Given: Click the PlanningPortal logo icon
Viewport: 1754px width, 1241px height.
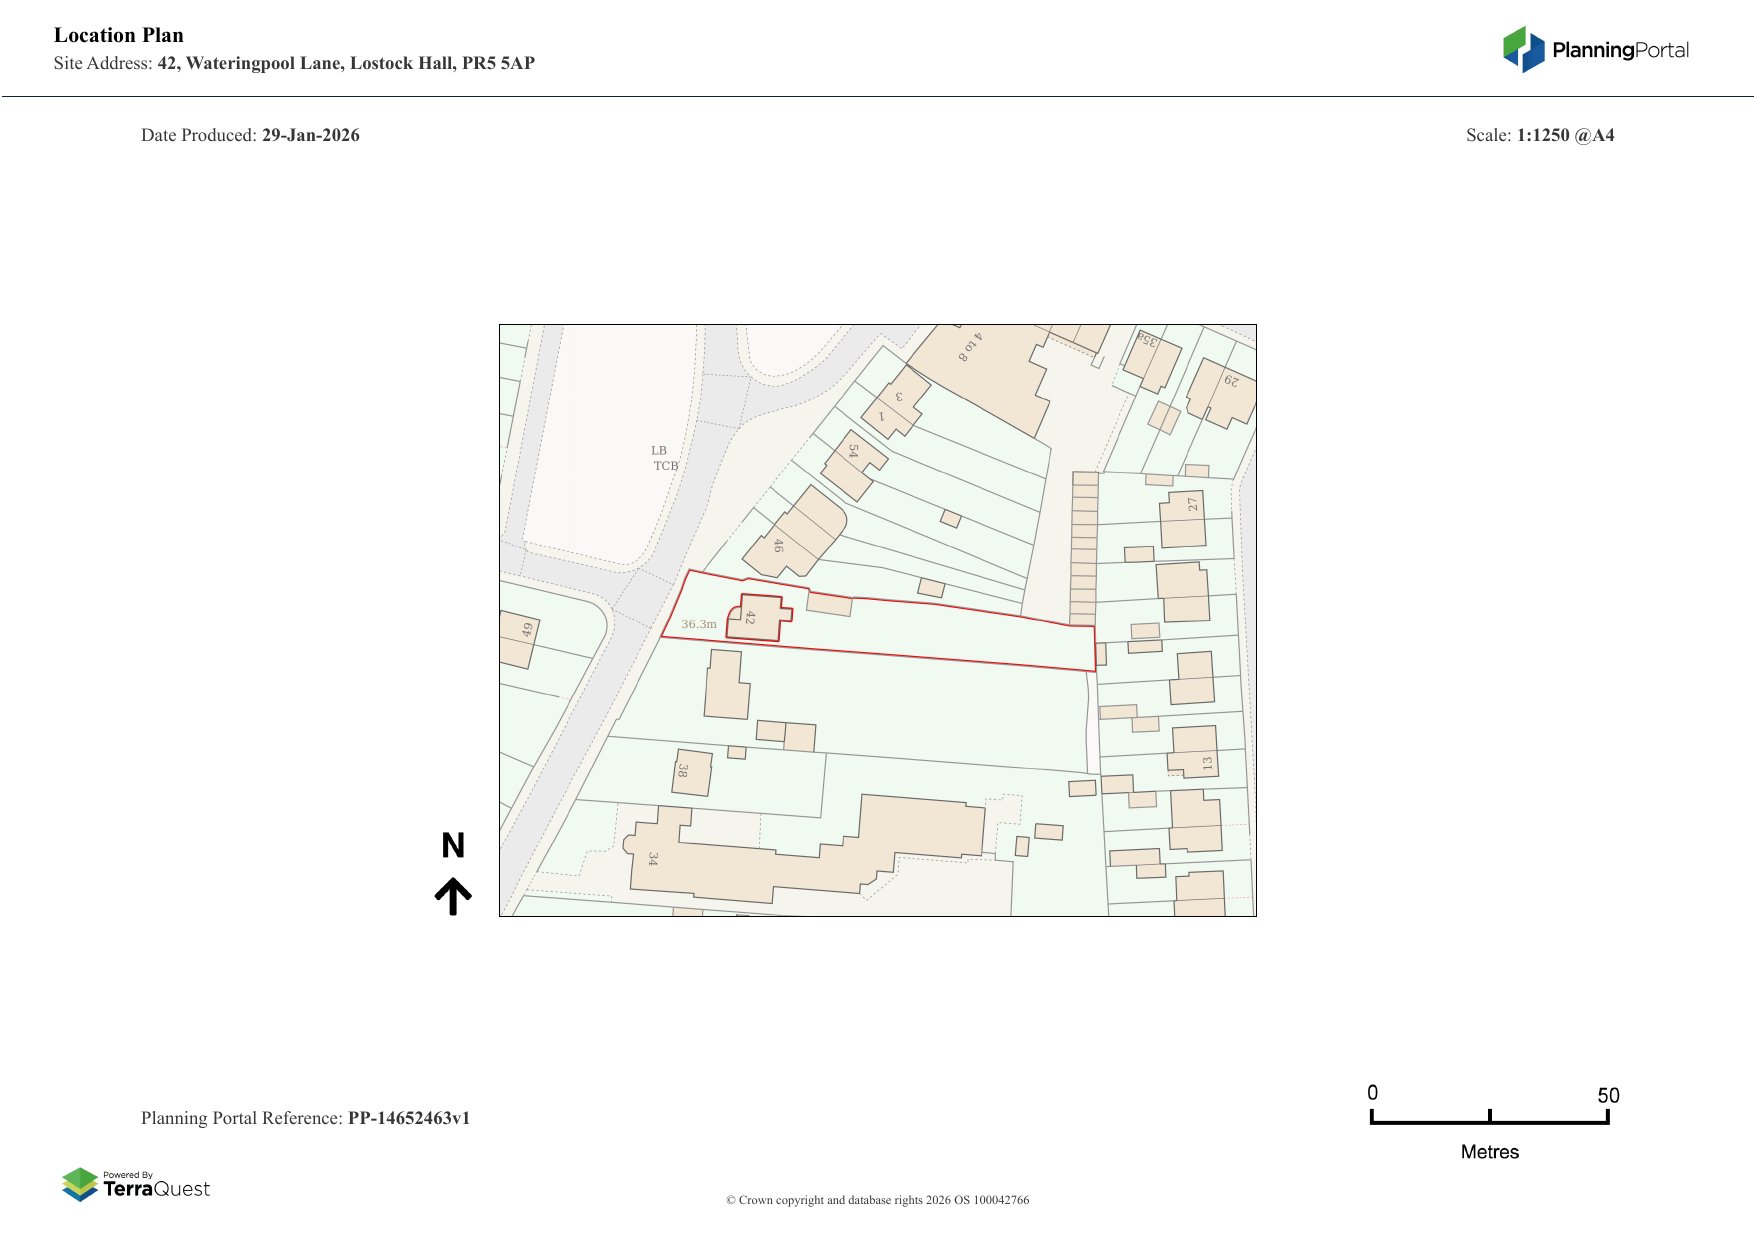Looking at the screenshot, I should tap(1523, 49).
